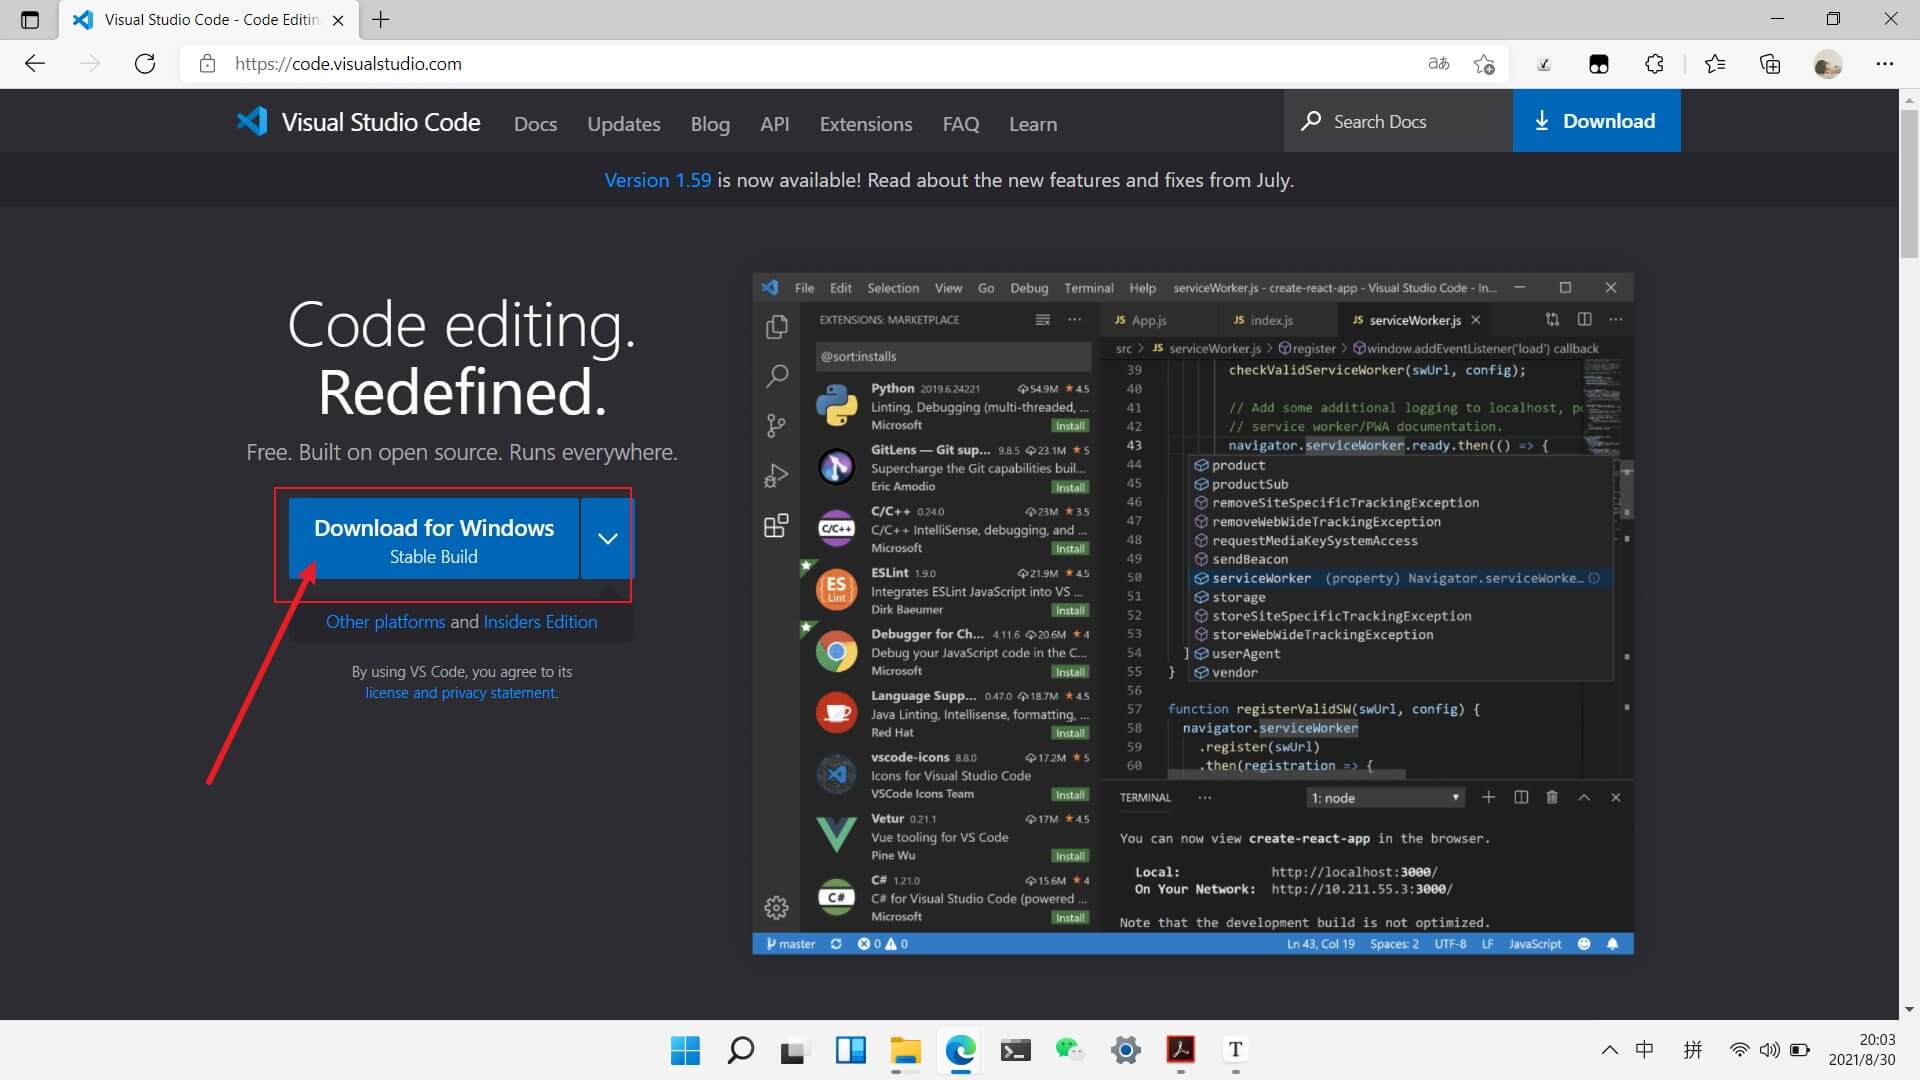Open Adobe Acrobat on taskbar
Image resolution: width=1920 pixels, height=1080 pixels.
(1180, 1050)
